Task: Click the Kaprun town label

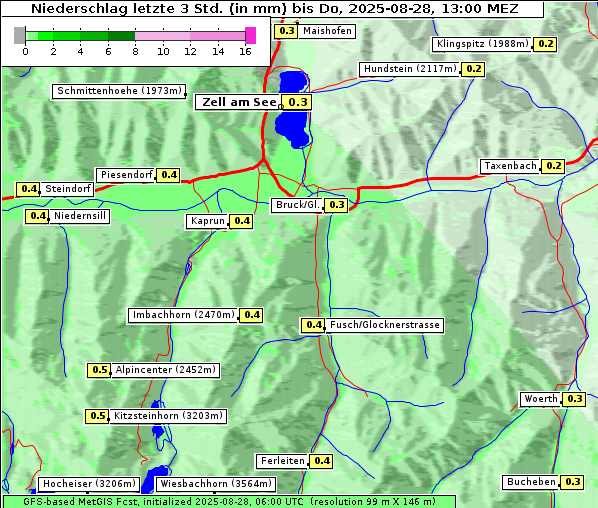Action: coord(207,221)
